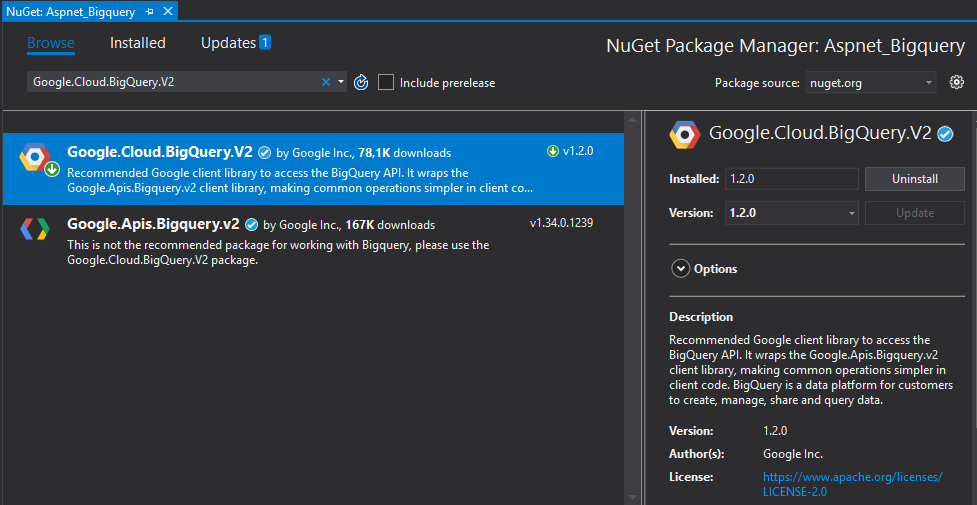Switch to the Browse tab
977x505 pixels.
click(50, 43)
